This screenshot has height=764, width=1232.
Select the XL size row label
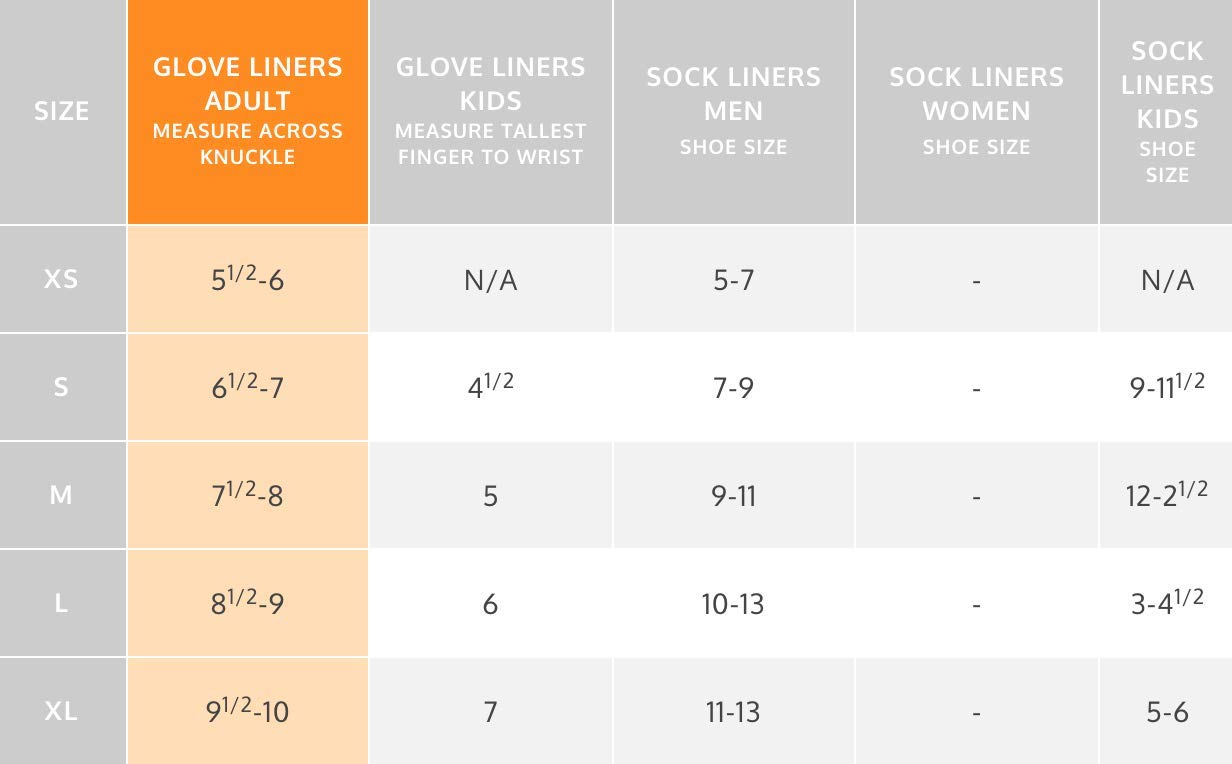point(62,711)
